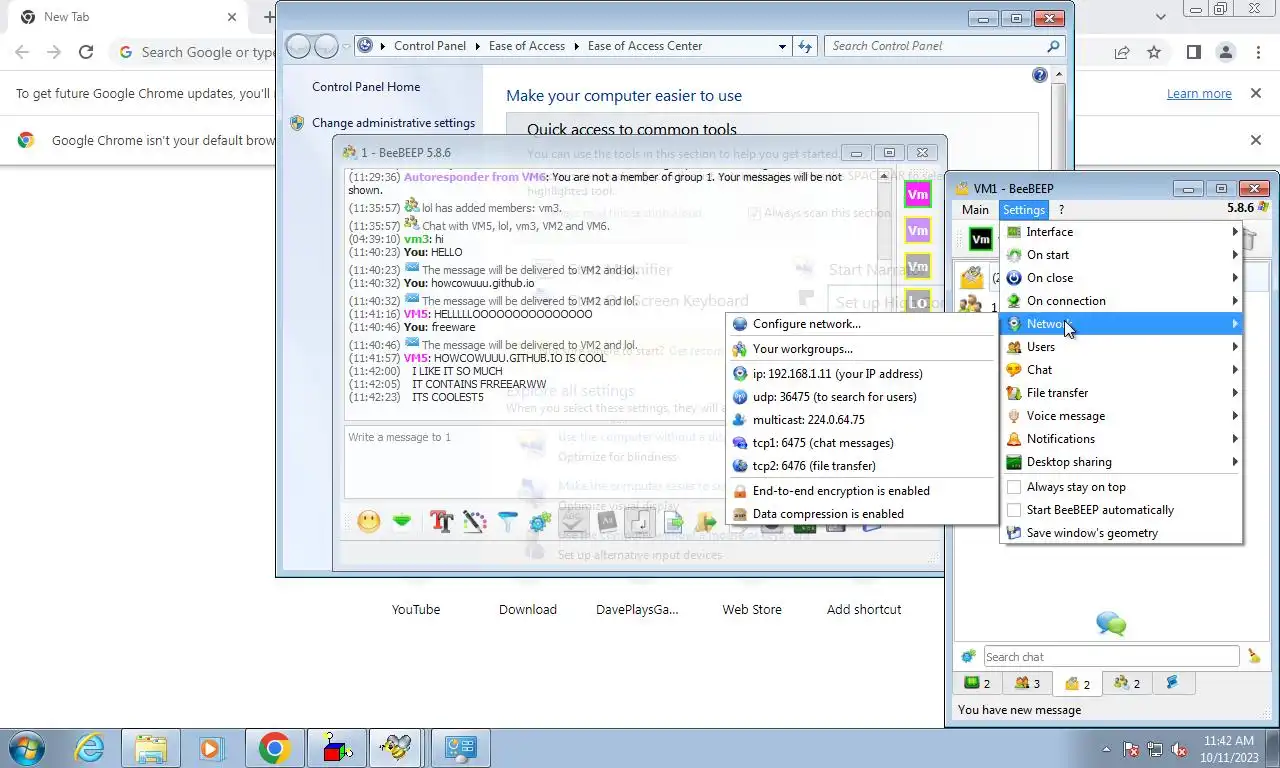
Task: Click Add shortcut tile label
Action: coord(864,609)
